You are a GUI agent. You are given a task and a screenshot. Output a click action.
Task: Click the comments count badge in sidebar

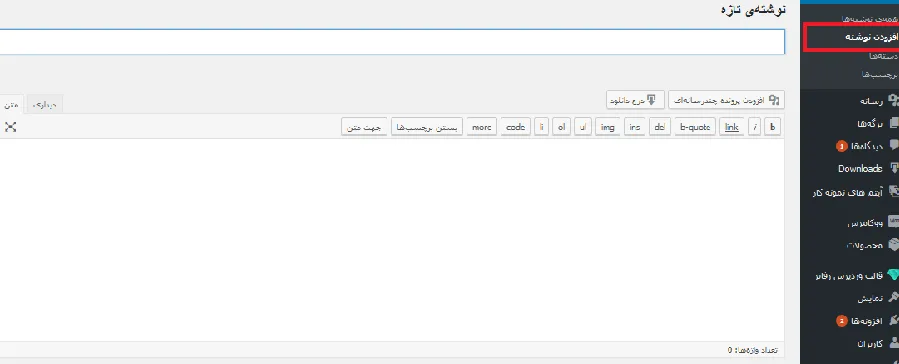pos(841,147)
